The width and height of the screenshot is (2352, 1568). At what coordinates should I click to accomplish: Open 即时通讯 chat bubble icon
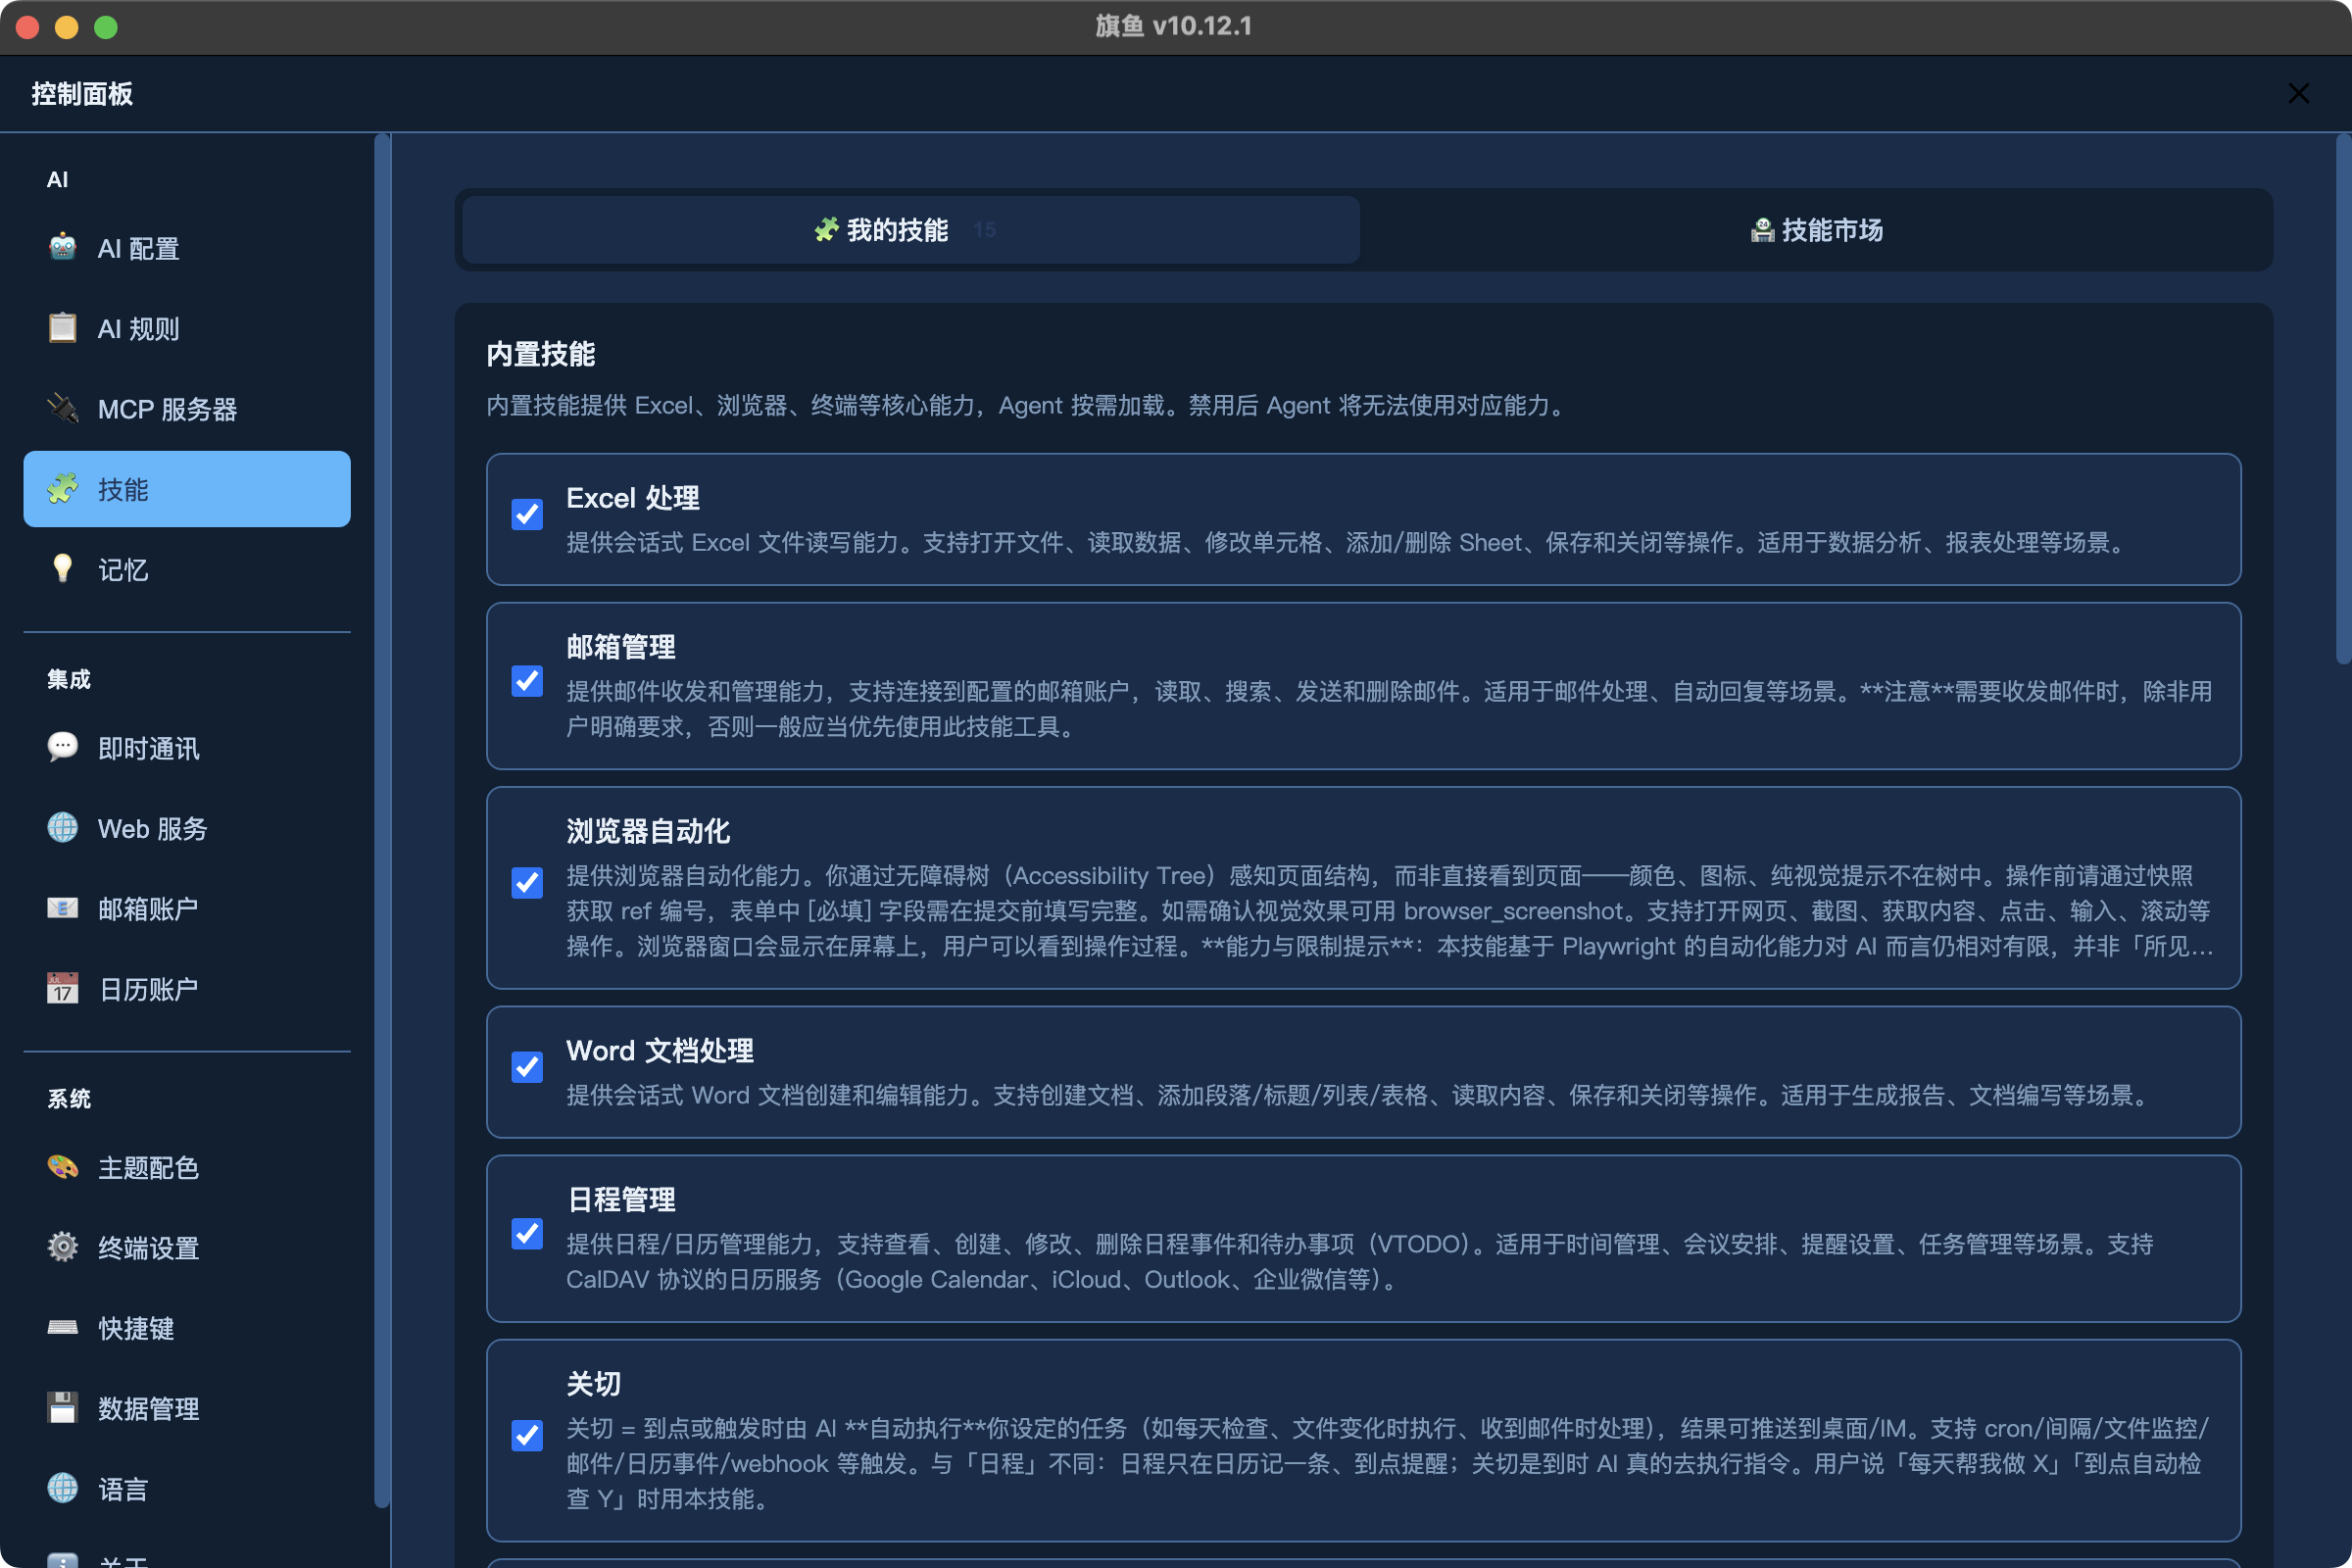click(x=62, y=748)
